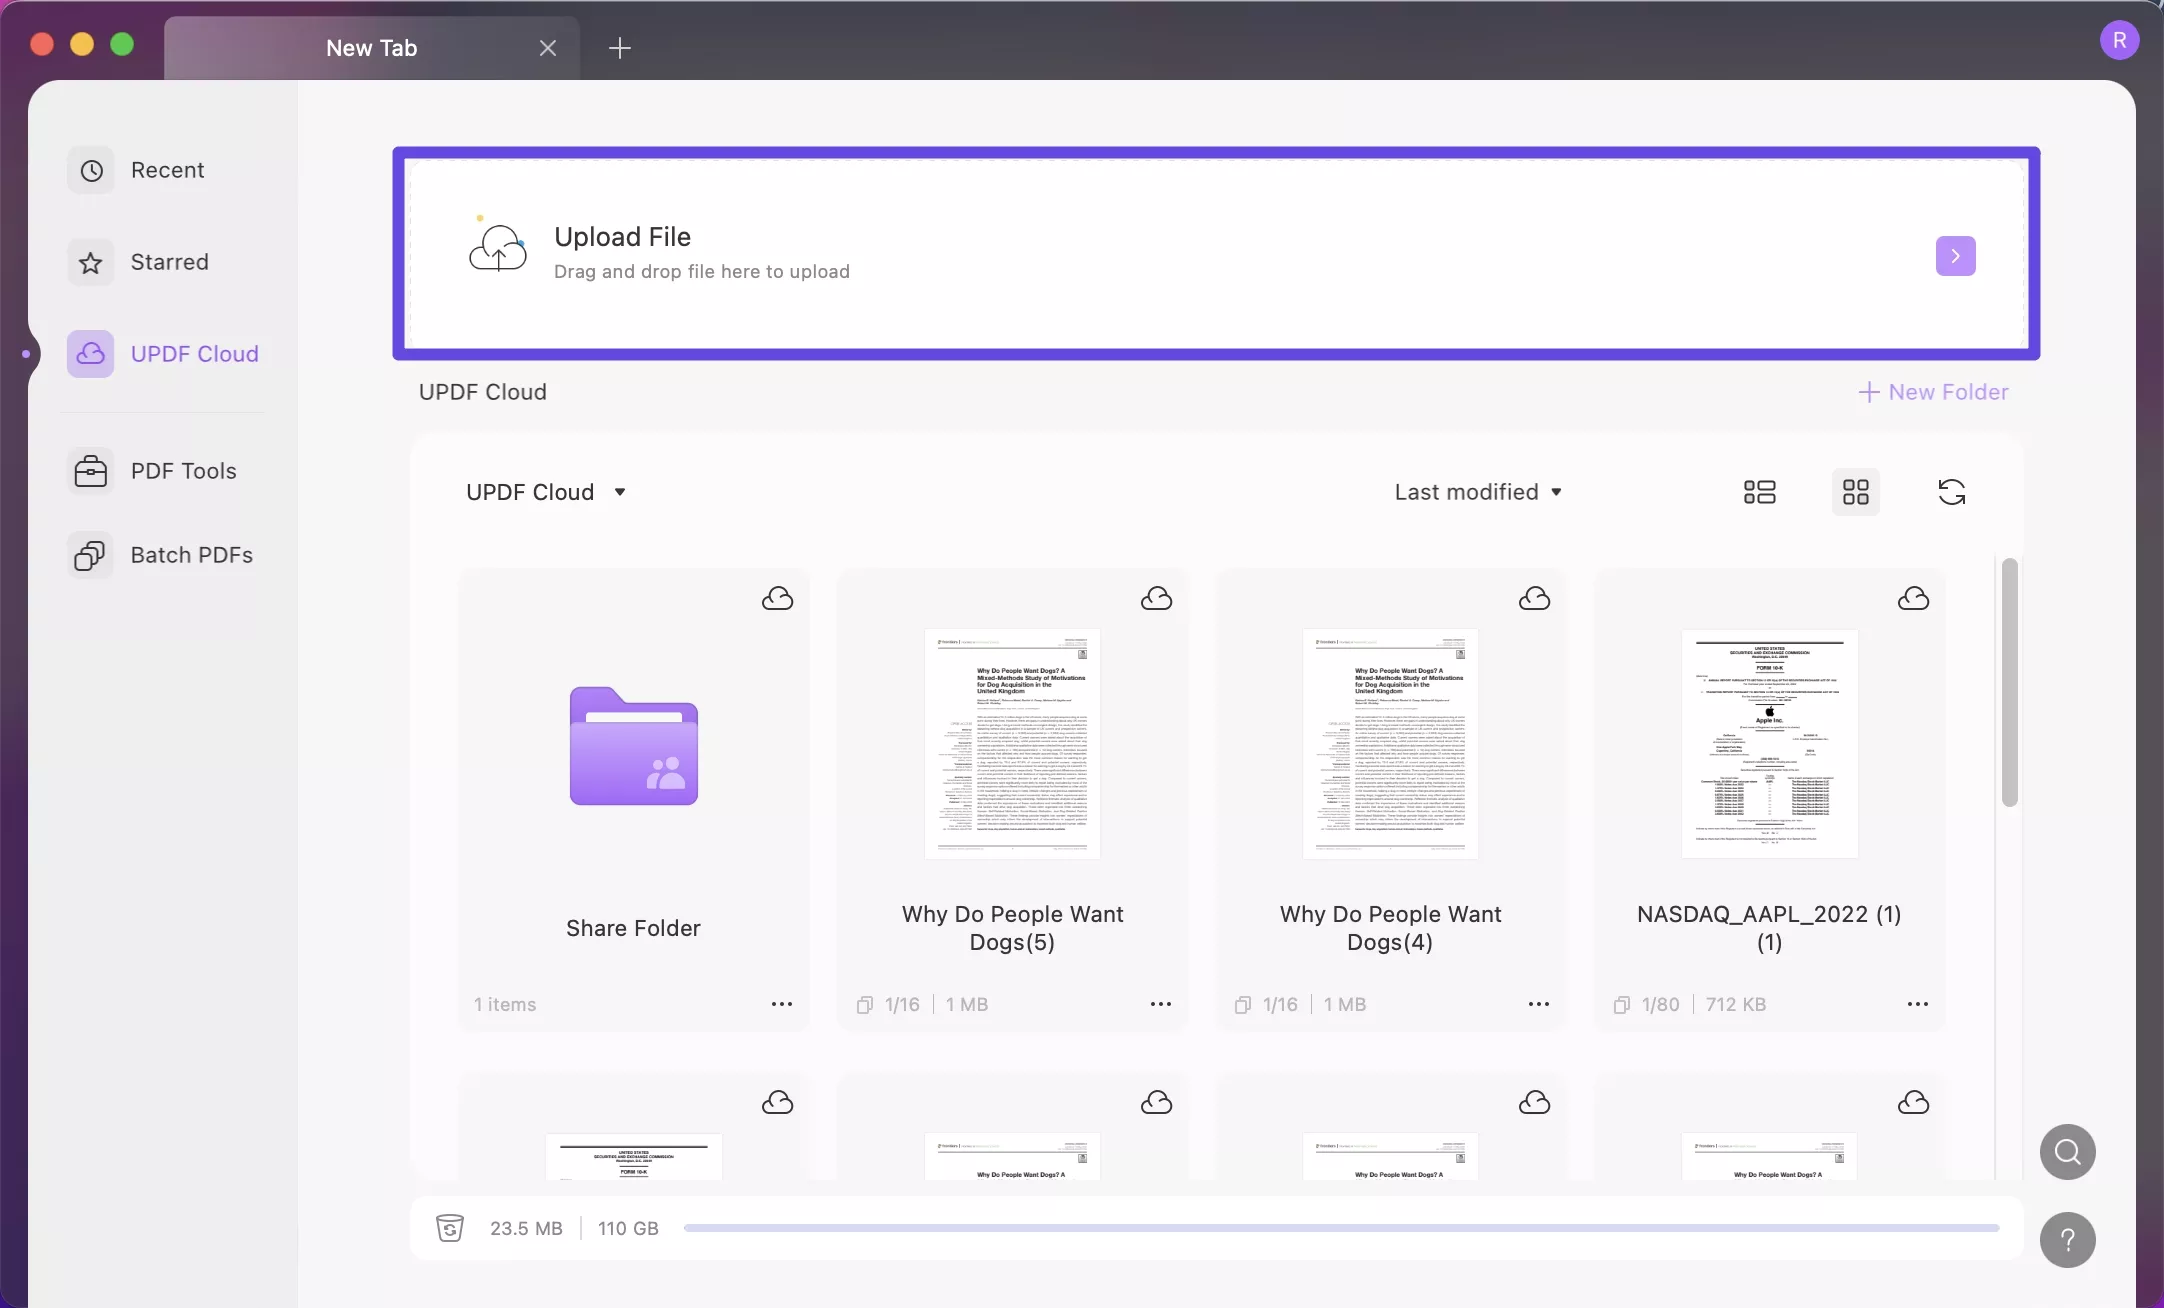The width and height of the screenshot is (2164, 1308).
Task: Click cloud icon on second-row fourth card
Action: [1913, 1102]
